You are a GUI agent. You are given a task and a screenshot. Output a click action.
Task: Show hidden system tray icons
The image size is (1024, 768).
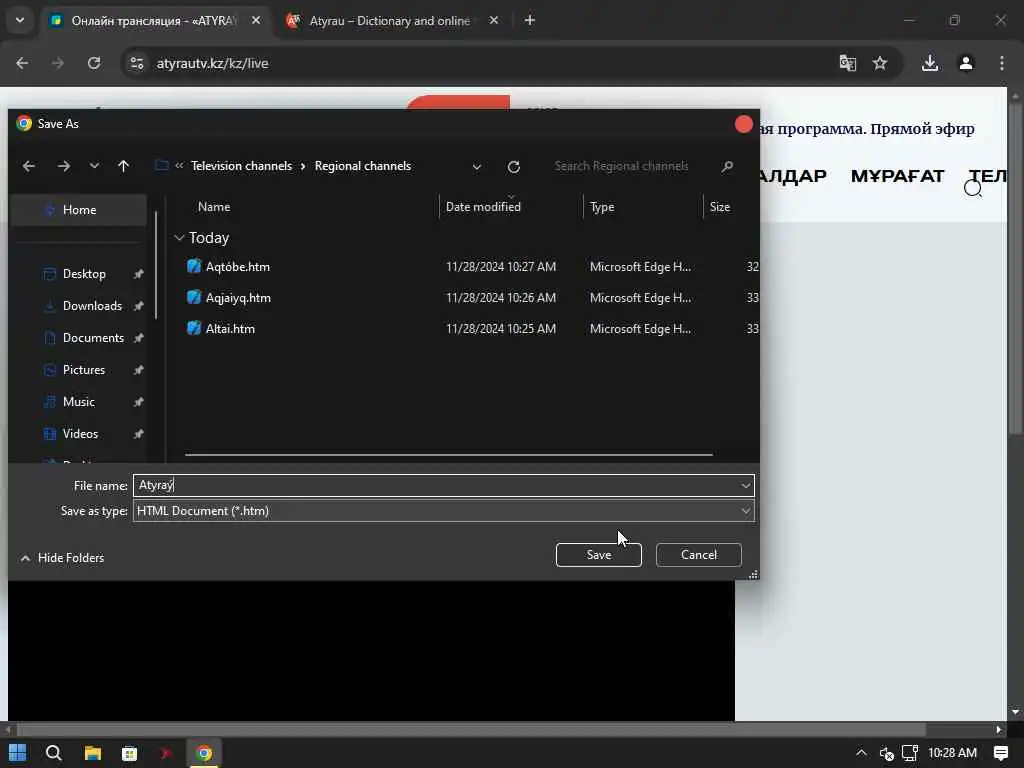861,753
